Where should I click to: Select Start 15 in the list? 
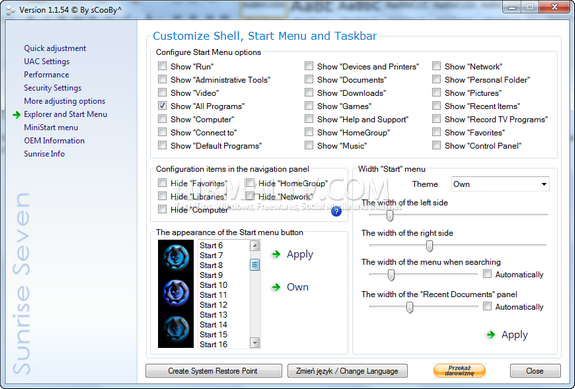[213, 334]
